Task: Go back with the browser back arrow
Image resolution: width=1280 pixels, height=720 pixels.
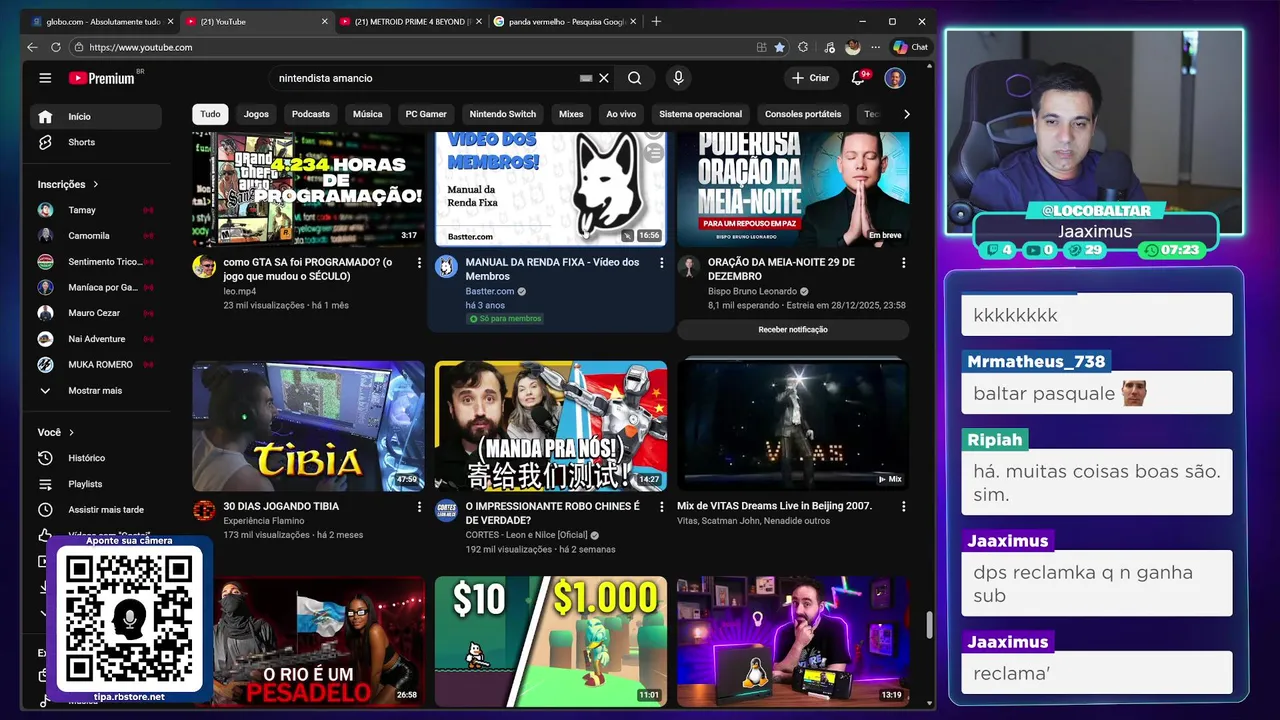Action: click(32, 47)
